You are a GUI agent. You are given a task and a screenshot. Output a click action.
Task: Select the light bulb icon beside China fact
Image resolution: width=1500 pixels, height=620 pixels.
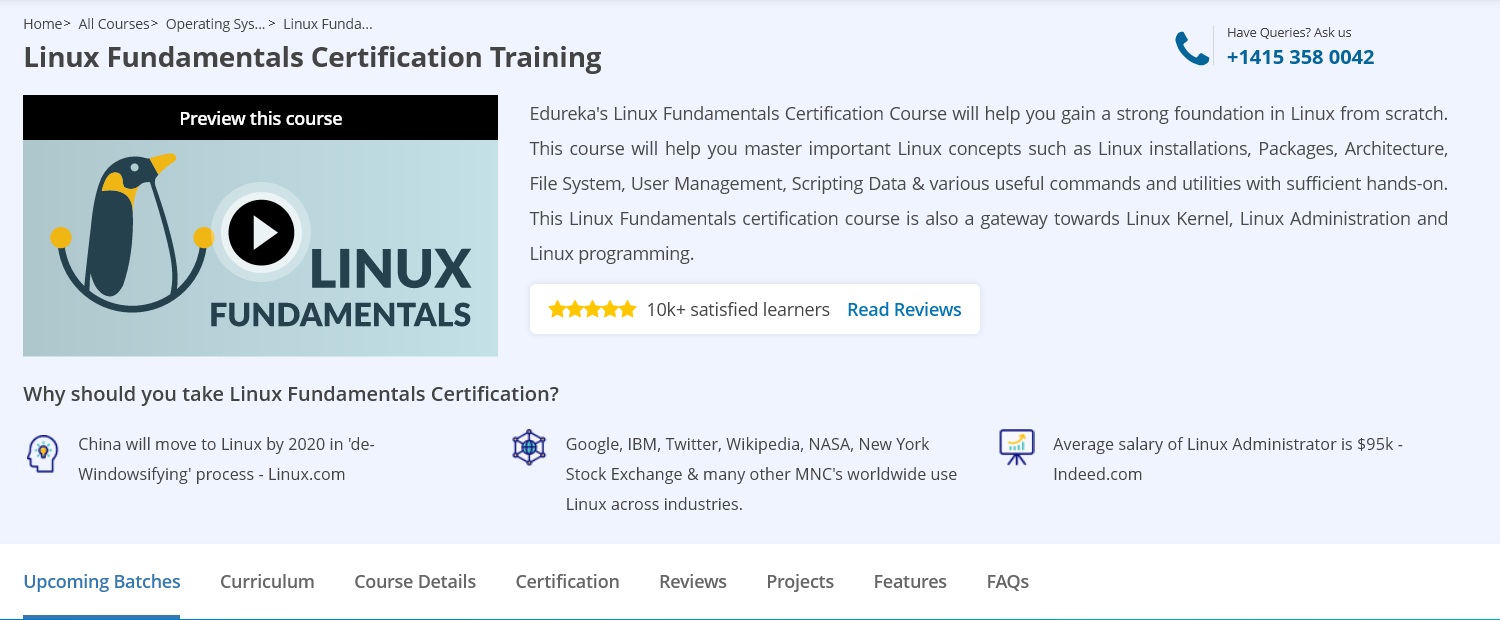click(42, 453)
